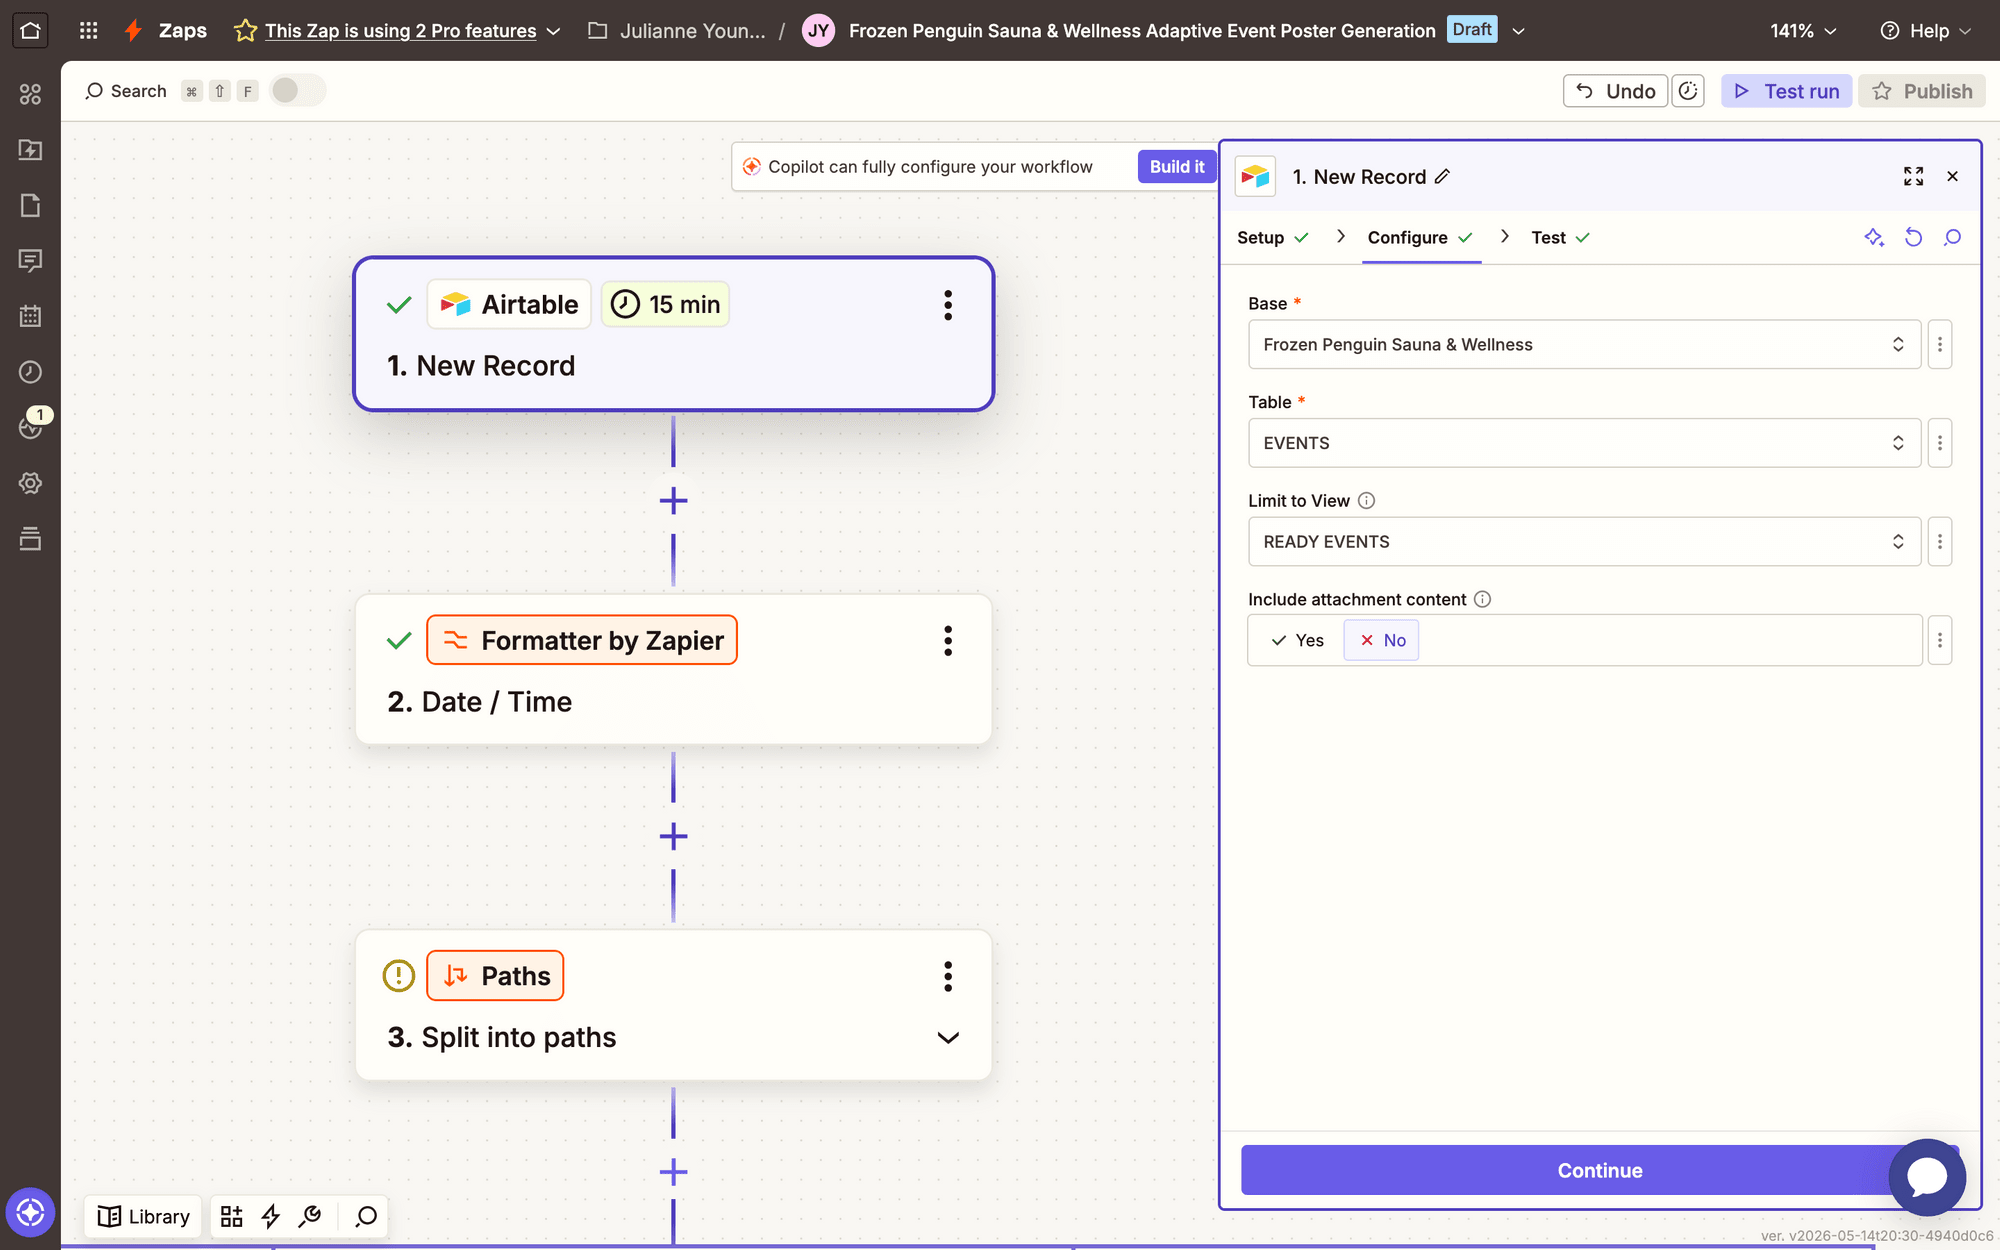The width and height of the screenshot is (2000, 1250).
Task: Click the search icon in panel header
Action: (1952, 237)
